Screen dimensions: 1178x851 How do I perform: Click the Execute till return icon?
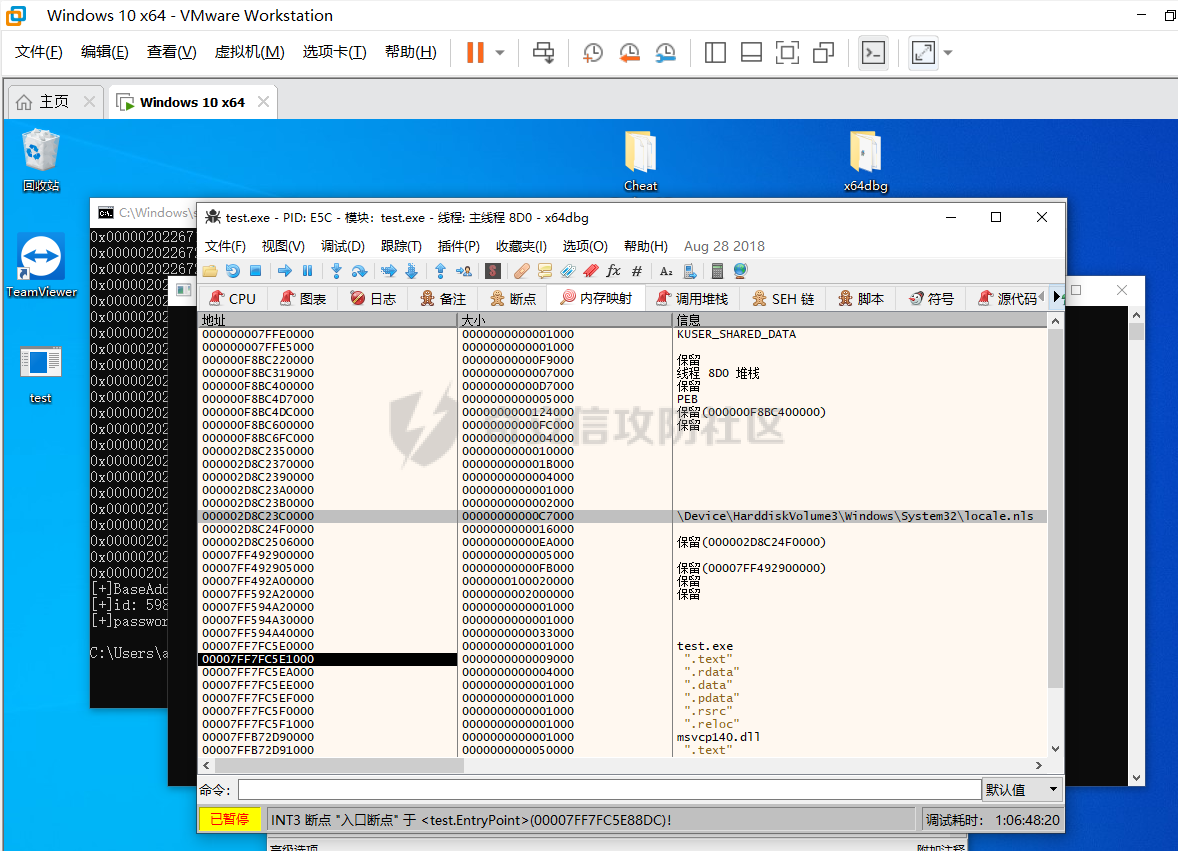(440, 271)
